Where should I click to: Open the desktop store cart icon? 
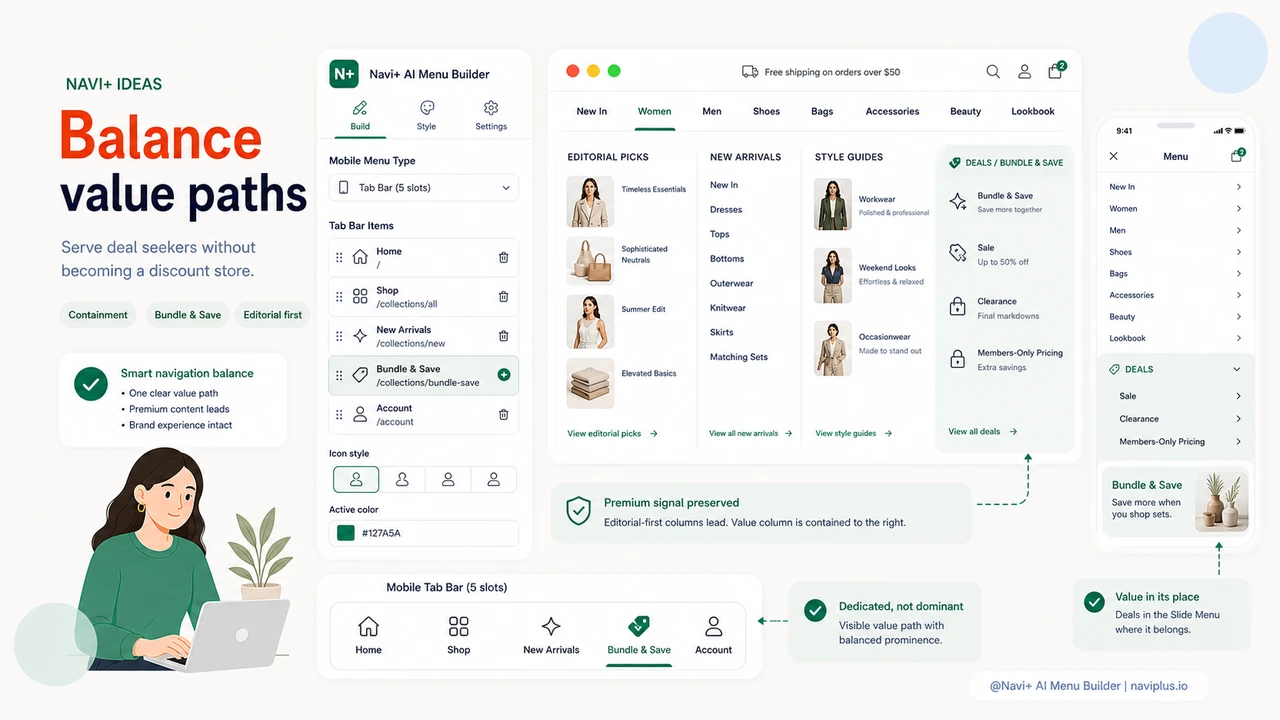pos(1056,71)
